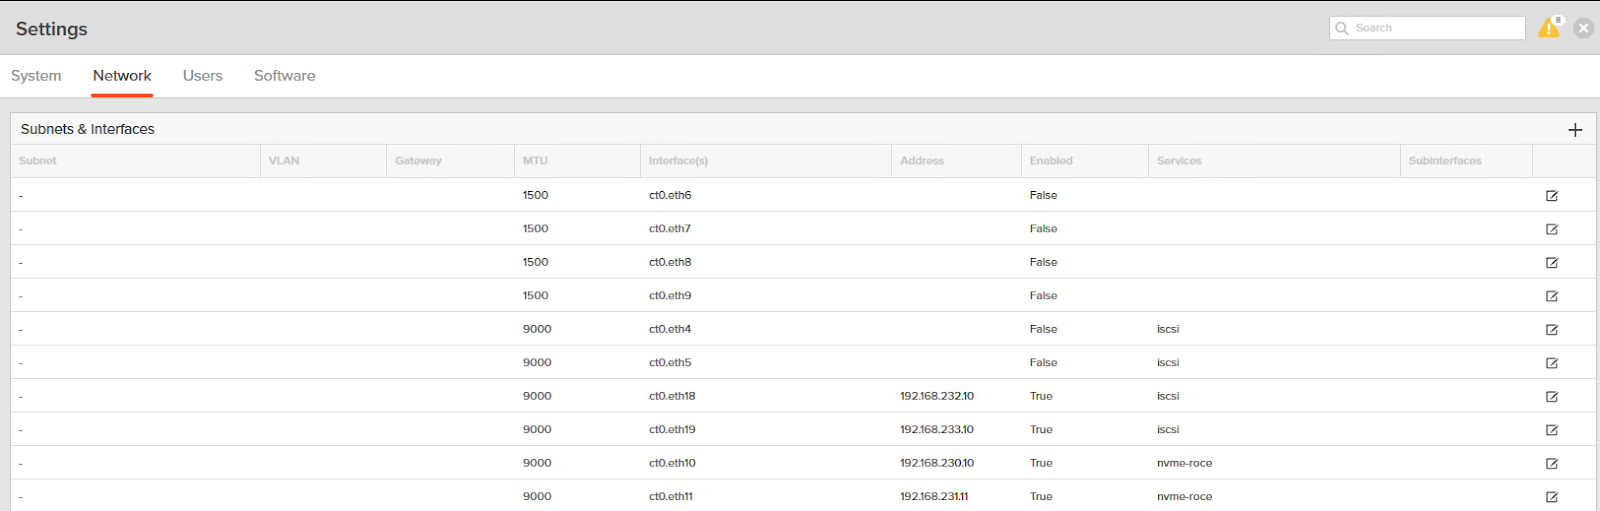
Task: Go to the Software tab
Action: (x=285, y=76)
